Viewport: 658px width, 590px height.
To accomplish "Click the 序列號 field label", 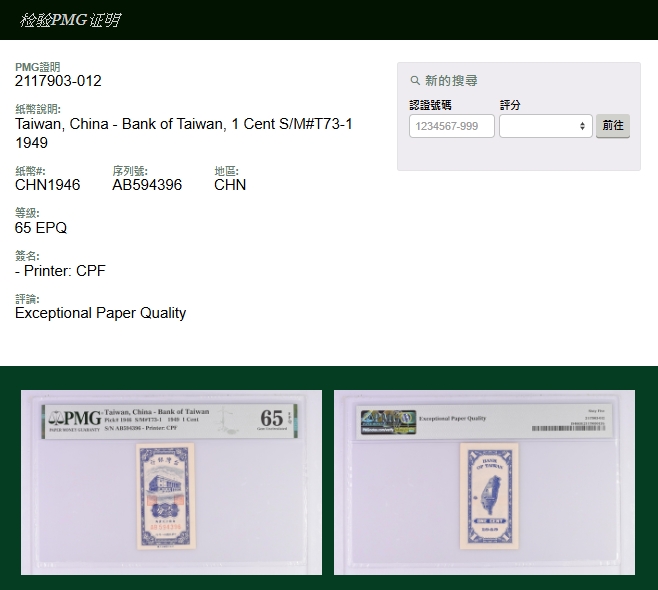I will [x=130, y=171].
